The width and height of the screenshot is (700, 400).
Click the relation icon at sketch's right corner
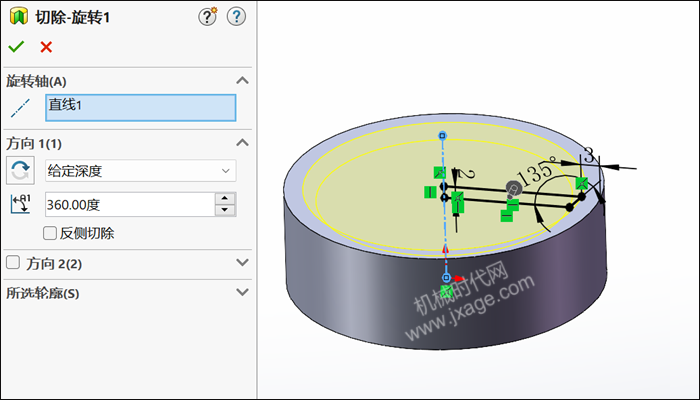tap(582, 183)
